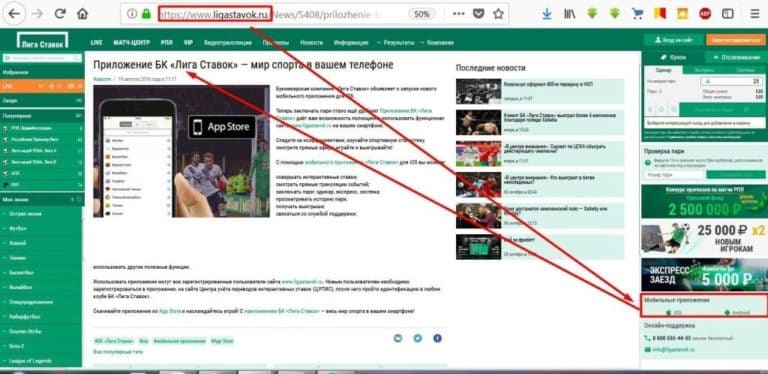The width and height of the screenshot is (768, 374).
Task: Click the bet number field under Проверка пари
Action: [x=675, y=175]
